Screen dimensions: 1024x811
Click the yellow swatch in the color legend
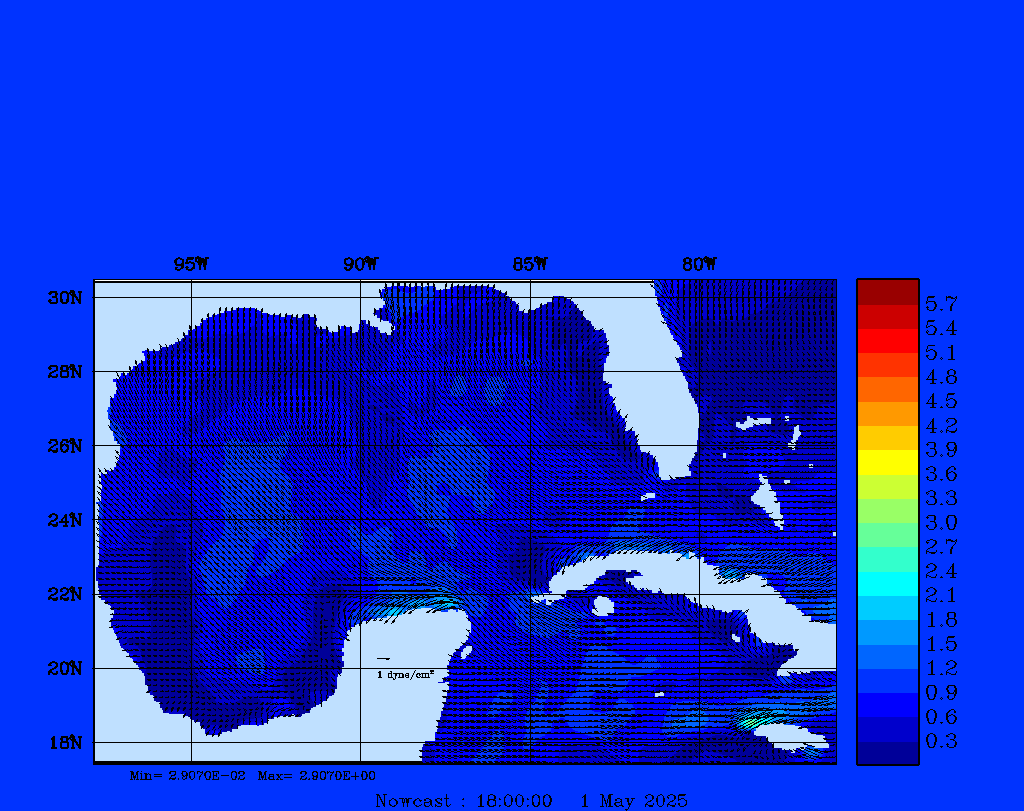click(x=887, y=462)
